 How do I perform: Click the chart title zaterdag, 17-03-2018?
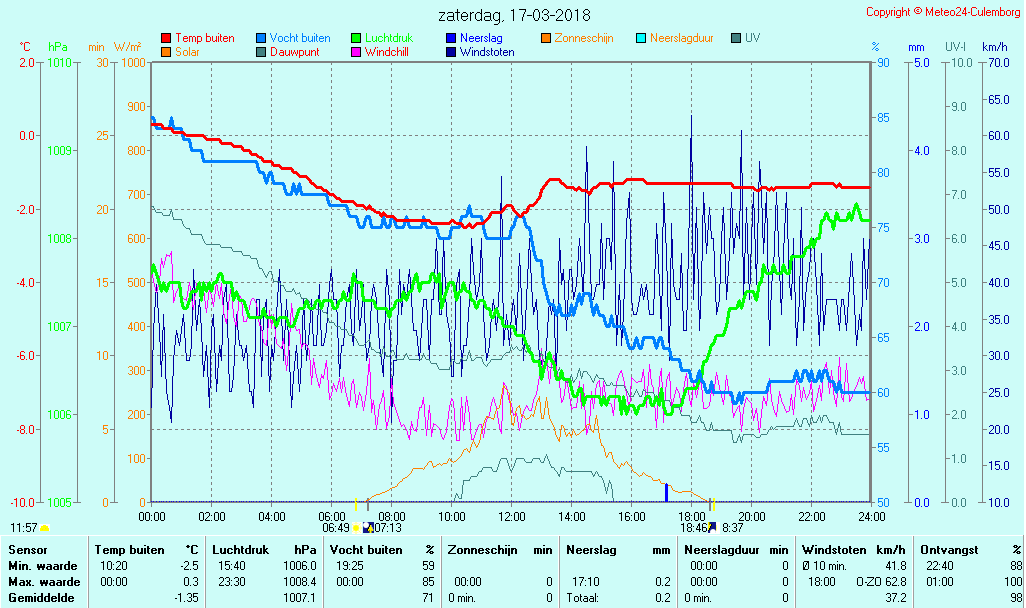[x=514, y=16]
